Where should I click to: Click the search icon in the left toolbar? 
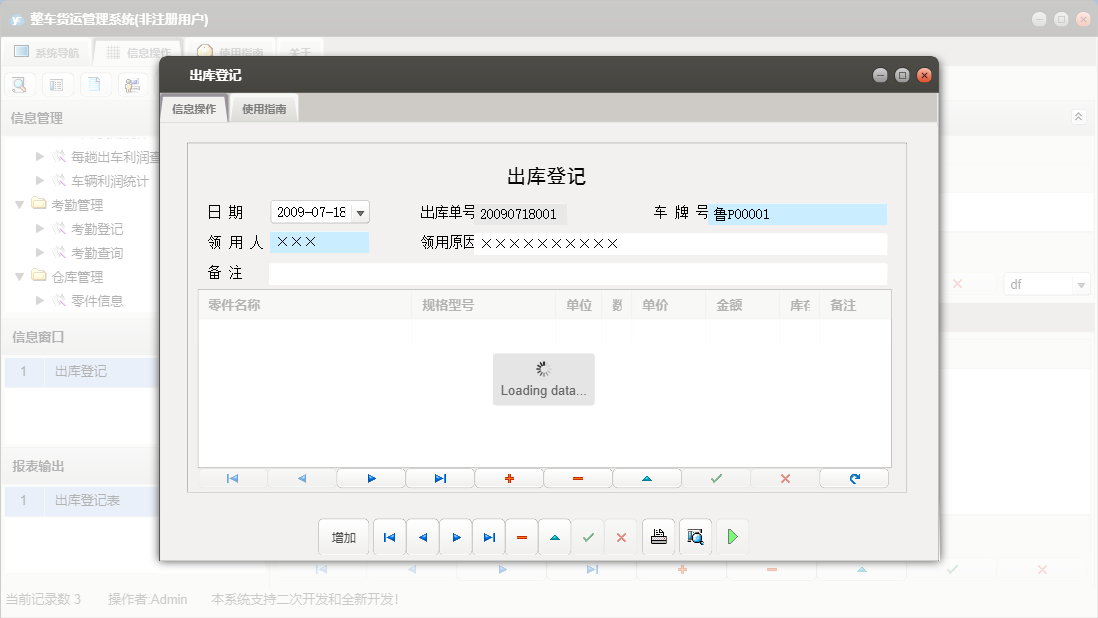19,84
